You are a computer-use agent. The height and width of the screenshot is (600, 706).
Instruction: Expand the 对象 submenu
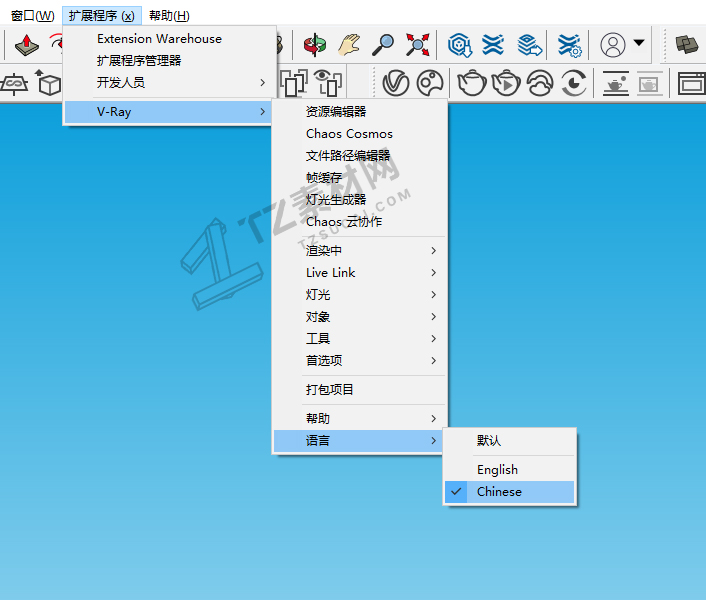tap(359, 317)
